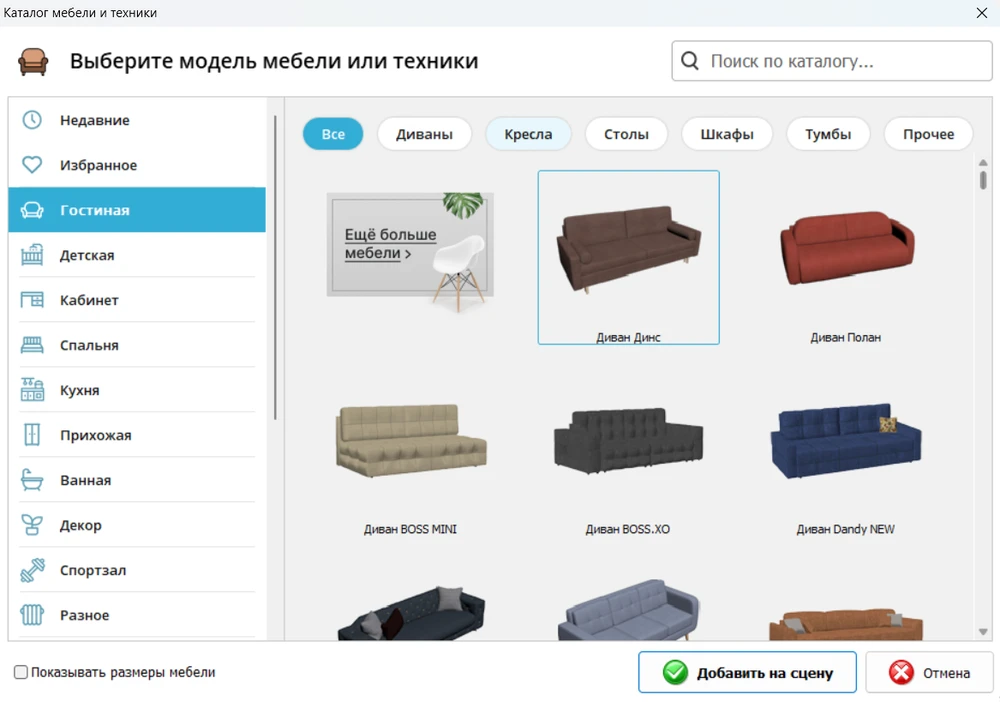The width and height of the screenshot is (1000, 702).
Task: Open the Недавние category with clock icon
Action: coord(31,119)
